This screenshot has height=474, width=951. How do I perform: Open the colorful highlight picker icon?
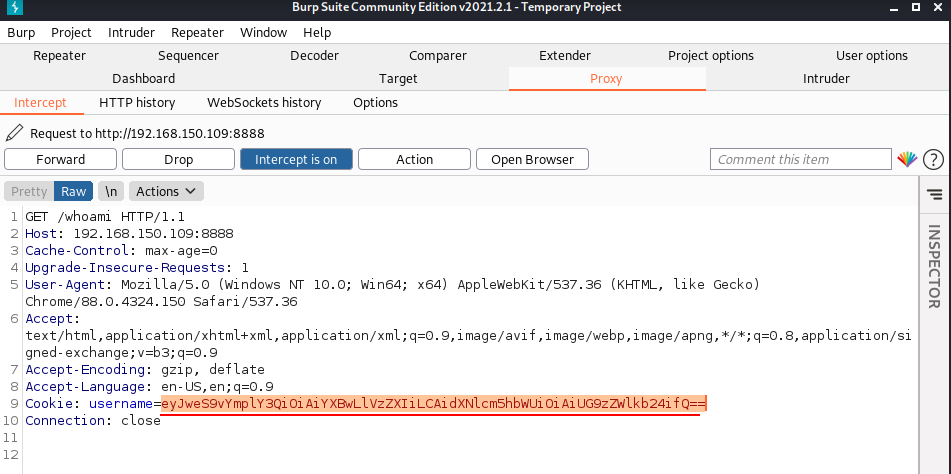[x=906, y=160]
